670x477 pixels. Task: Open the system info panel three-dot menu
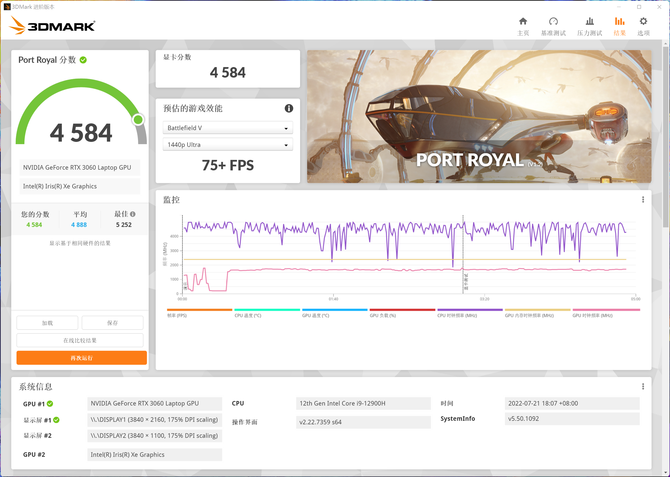643,386
